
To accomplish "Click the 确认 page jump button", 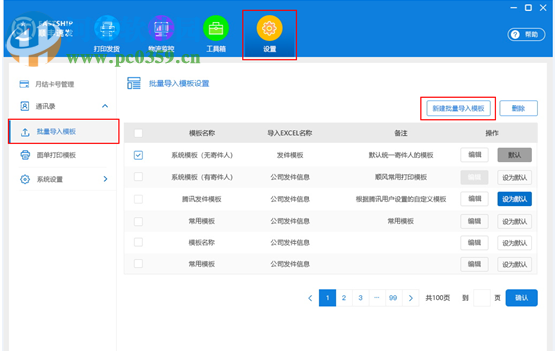I will (521, 298).
